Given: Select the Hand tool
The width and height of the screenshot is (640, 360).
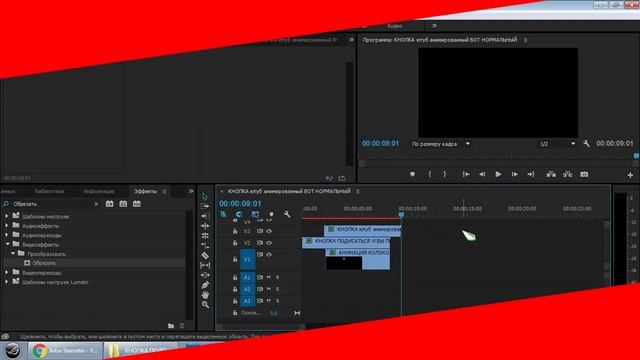Looking at the screenshot, I should pos(205,295).
